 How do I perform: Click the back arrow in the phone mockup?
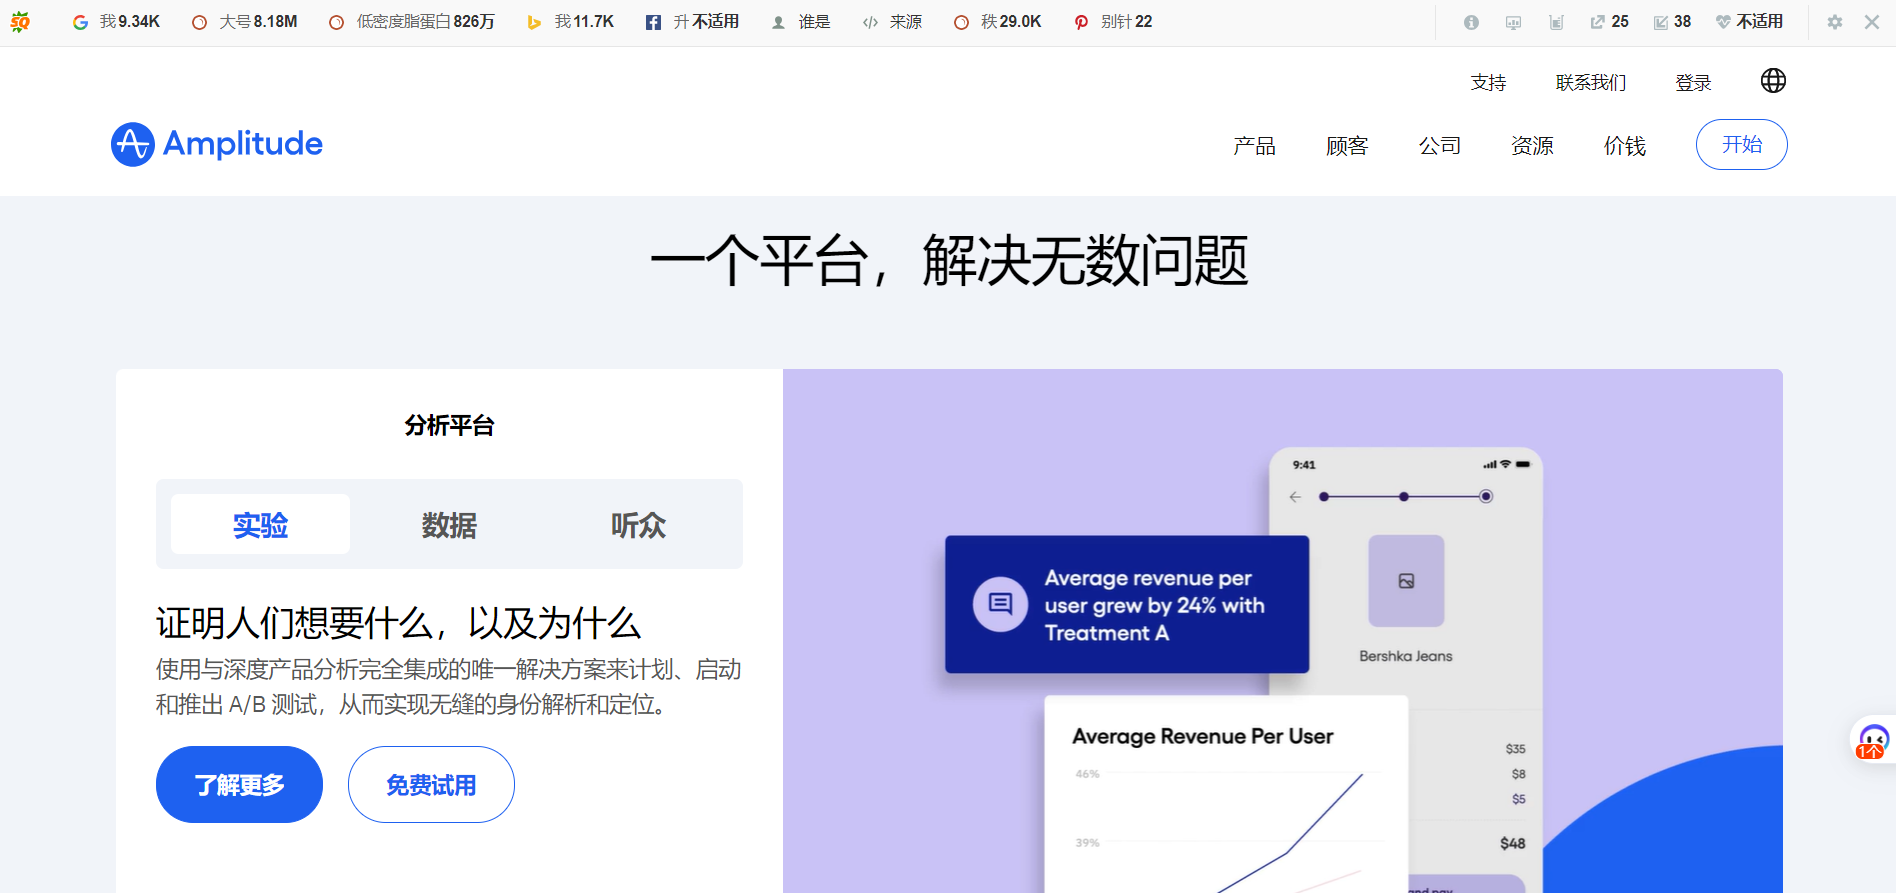(1295, 497)
